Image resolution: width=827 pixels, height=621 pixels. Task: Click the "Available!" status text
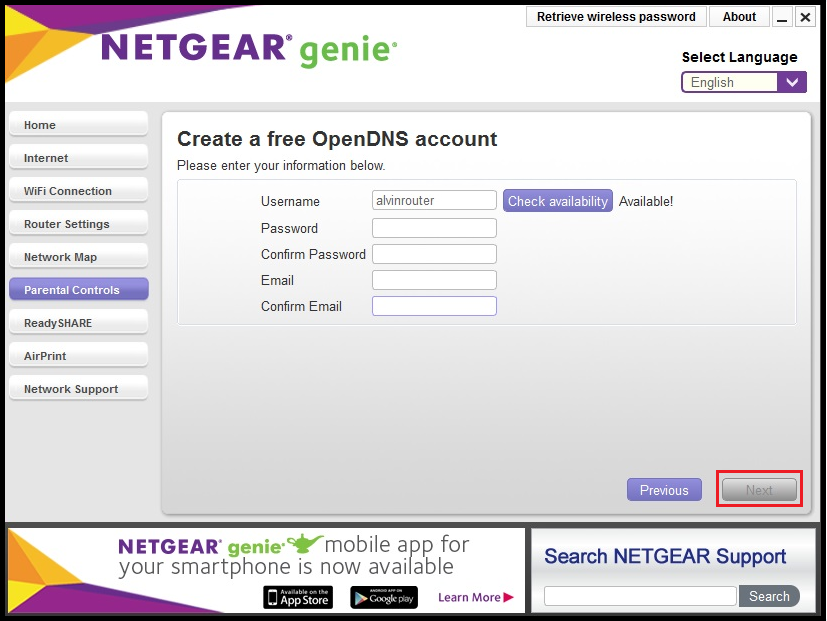pyautogui.click(x=646, y=201)
